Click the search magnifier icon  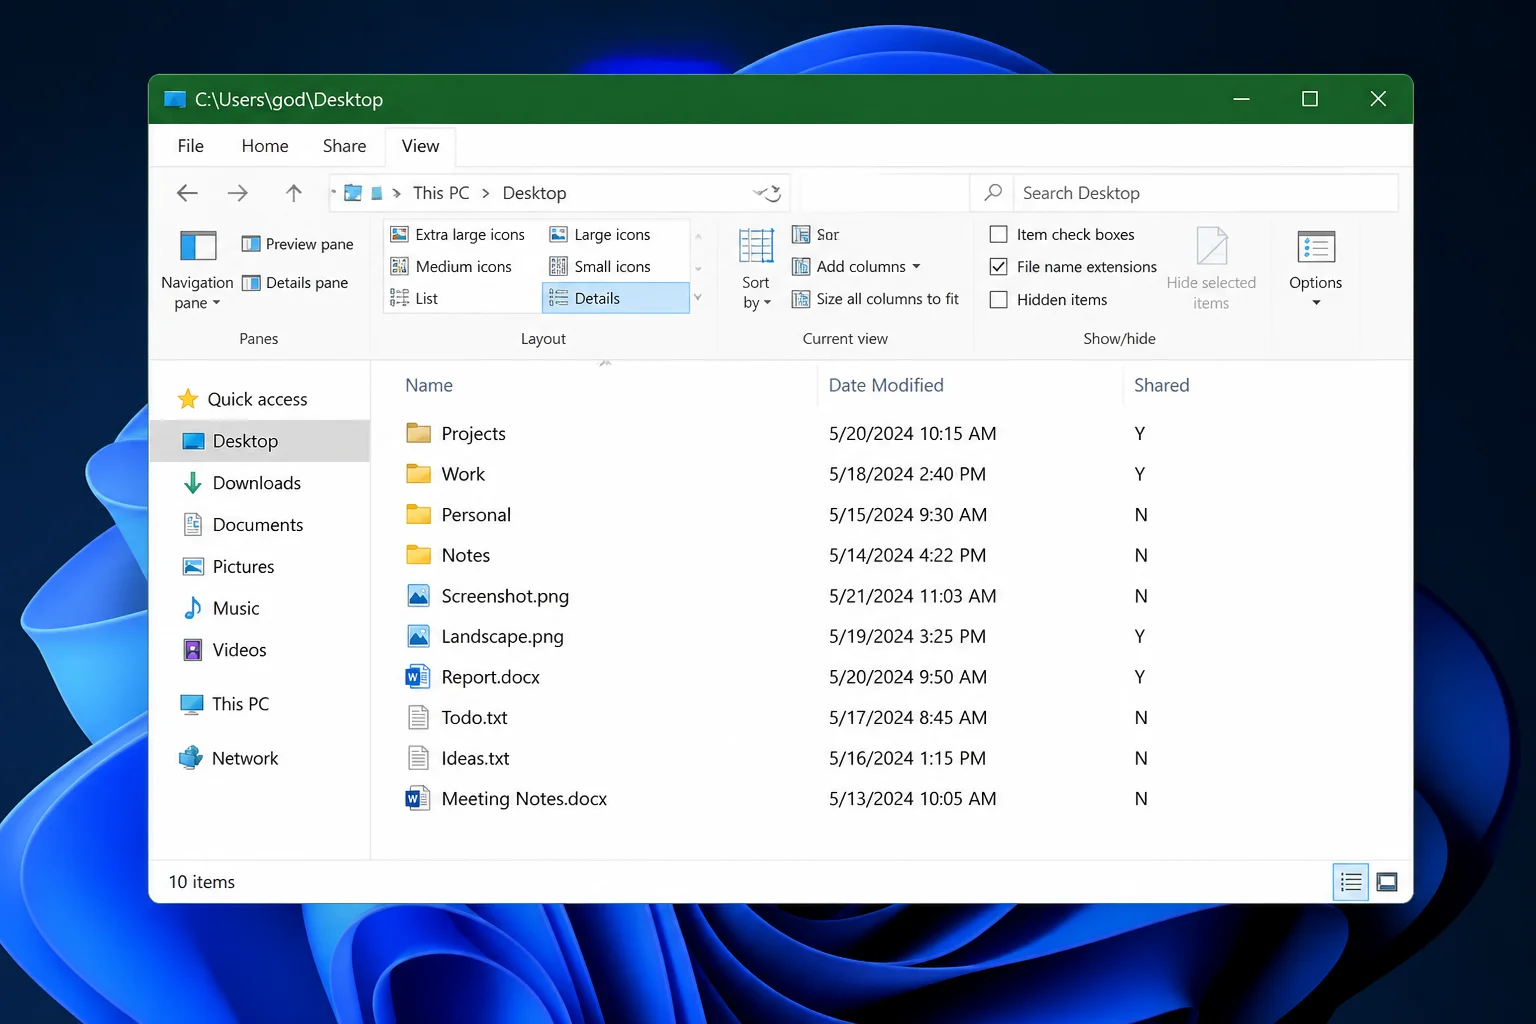(x=993, y=192)
